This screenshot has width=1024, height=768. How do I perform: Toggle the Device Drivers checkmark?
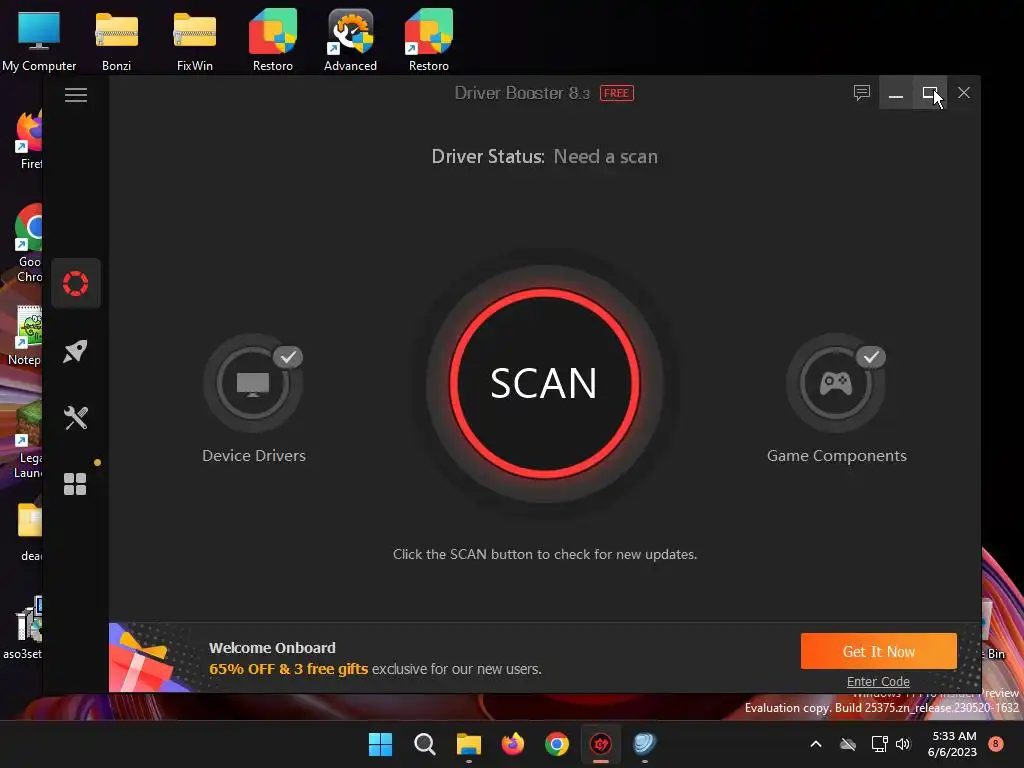click(x=288, y=357)
